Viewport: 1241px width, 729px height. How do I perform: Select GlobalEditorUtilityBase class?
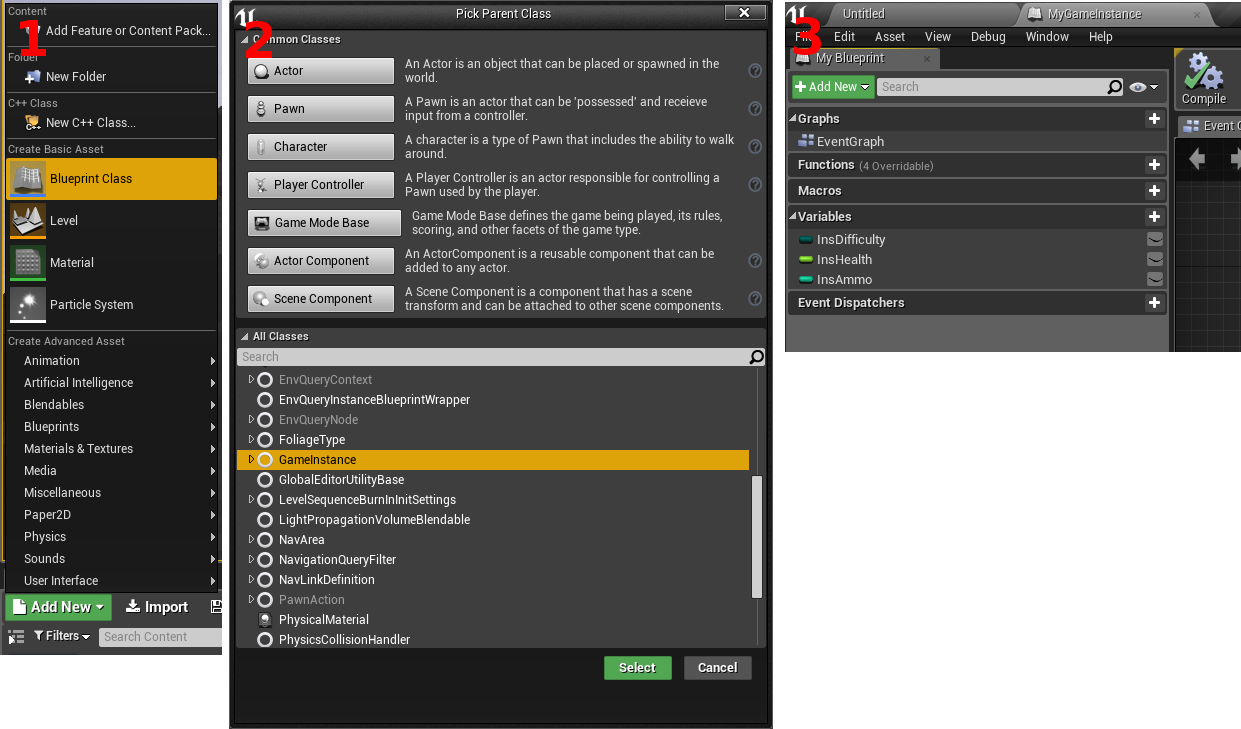point(341,480)
